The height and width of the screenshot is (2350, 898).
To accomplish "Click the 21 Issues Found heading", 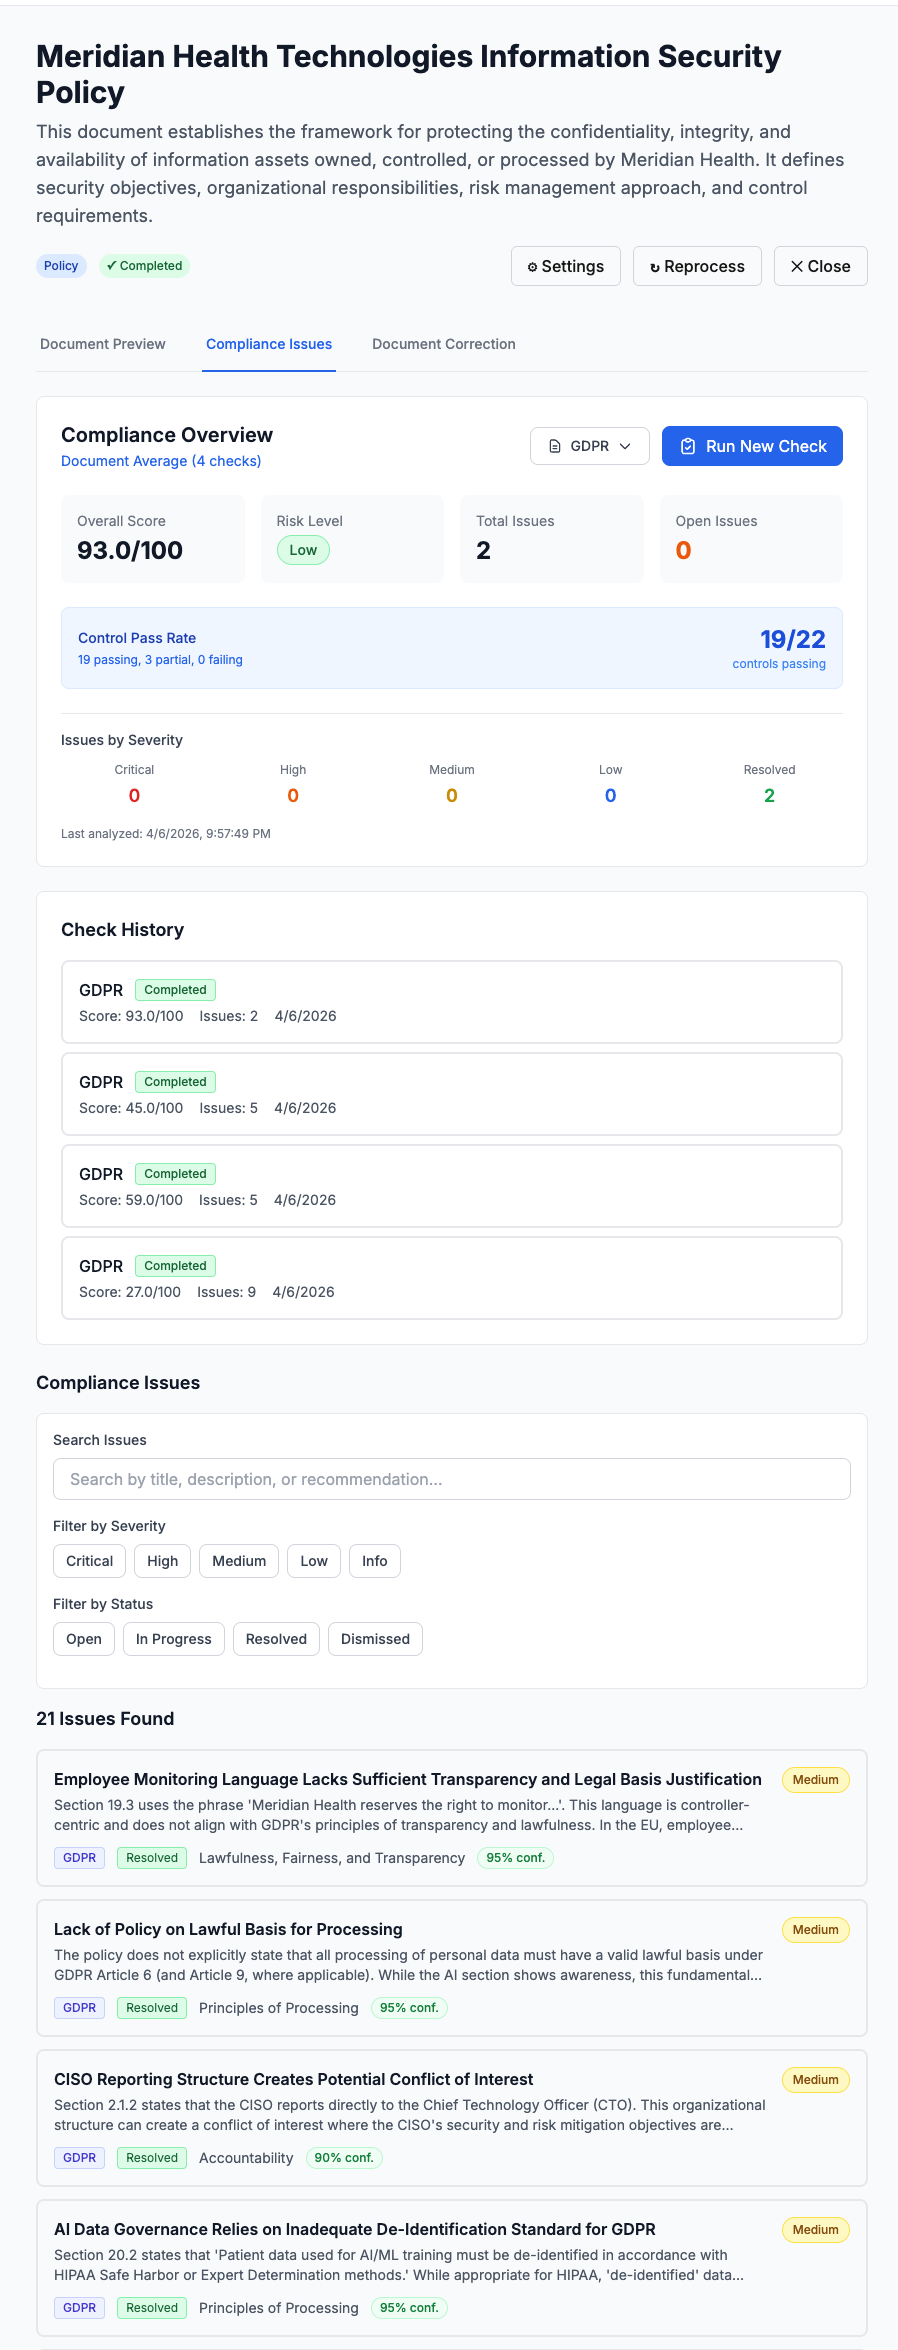I will [x=105, y=1719].
